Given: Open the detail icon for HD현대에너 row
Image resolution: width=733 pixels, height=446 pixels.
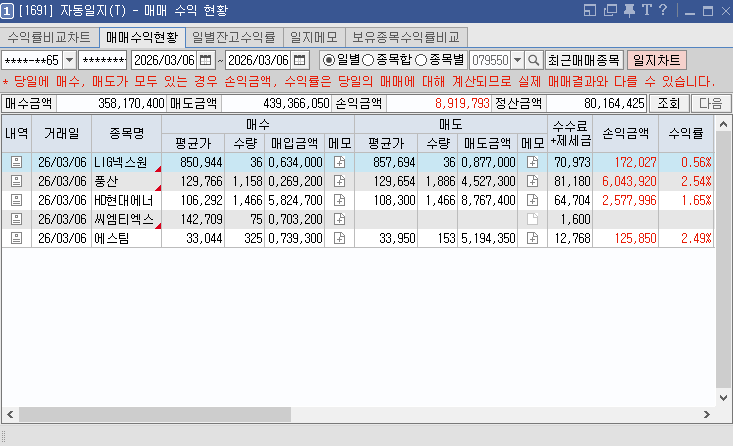Looking at the screenshot, I should 16,200.
